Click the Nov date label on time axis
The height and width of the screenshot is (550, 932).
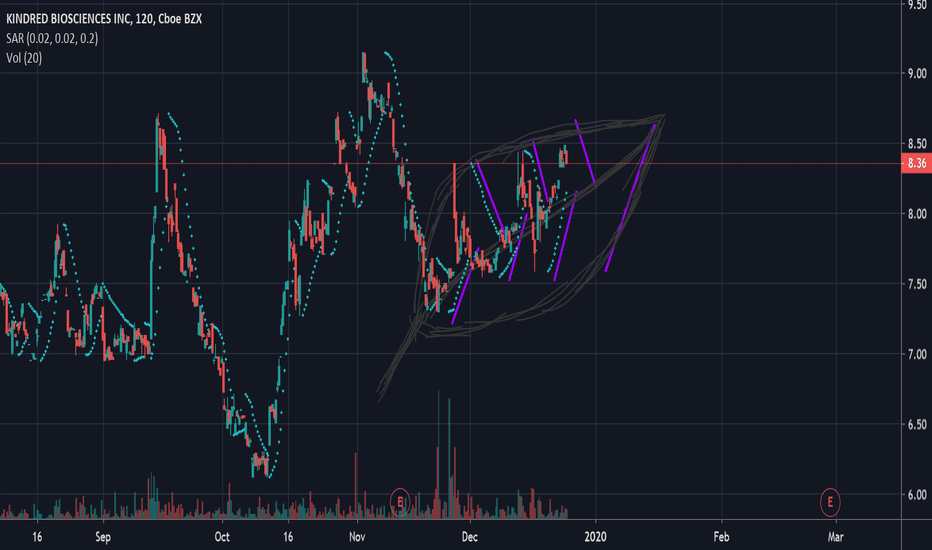point(357,537)
